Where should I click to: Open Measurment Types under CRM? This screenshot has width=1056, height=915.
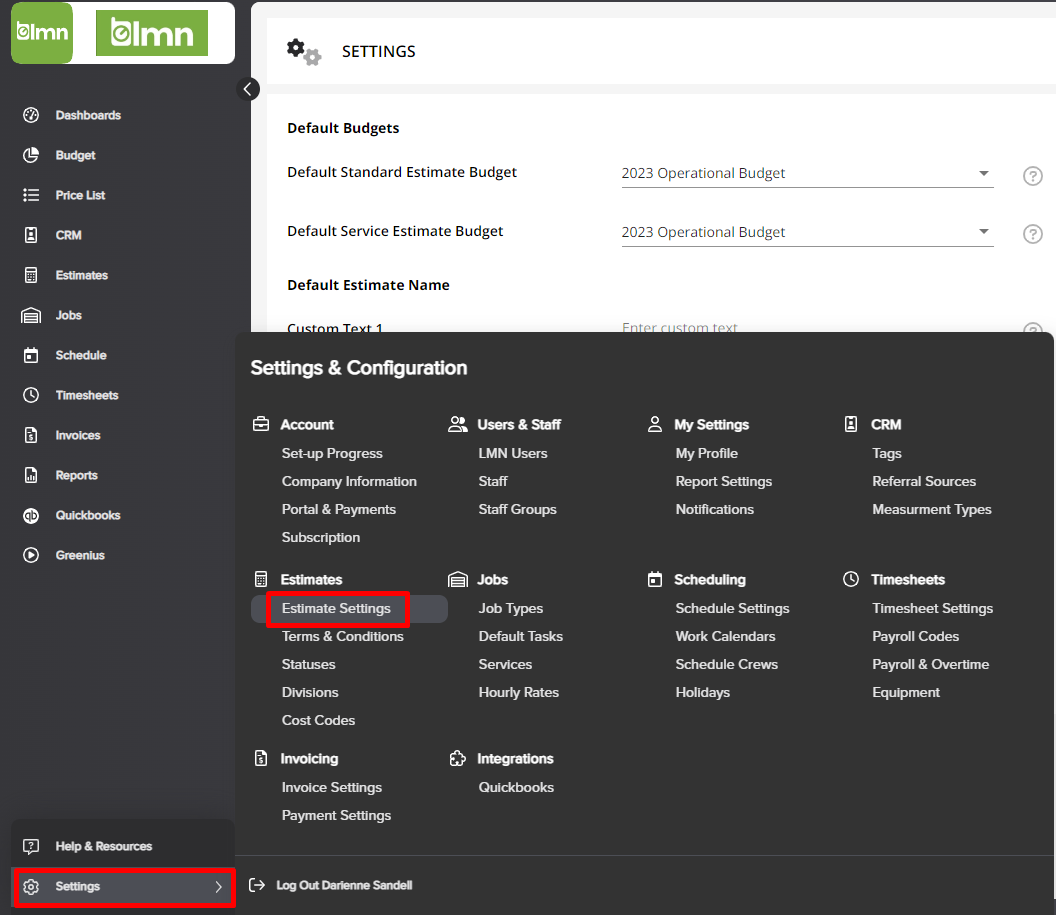click(x=931, y=510)
